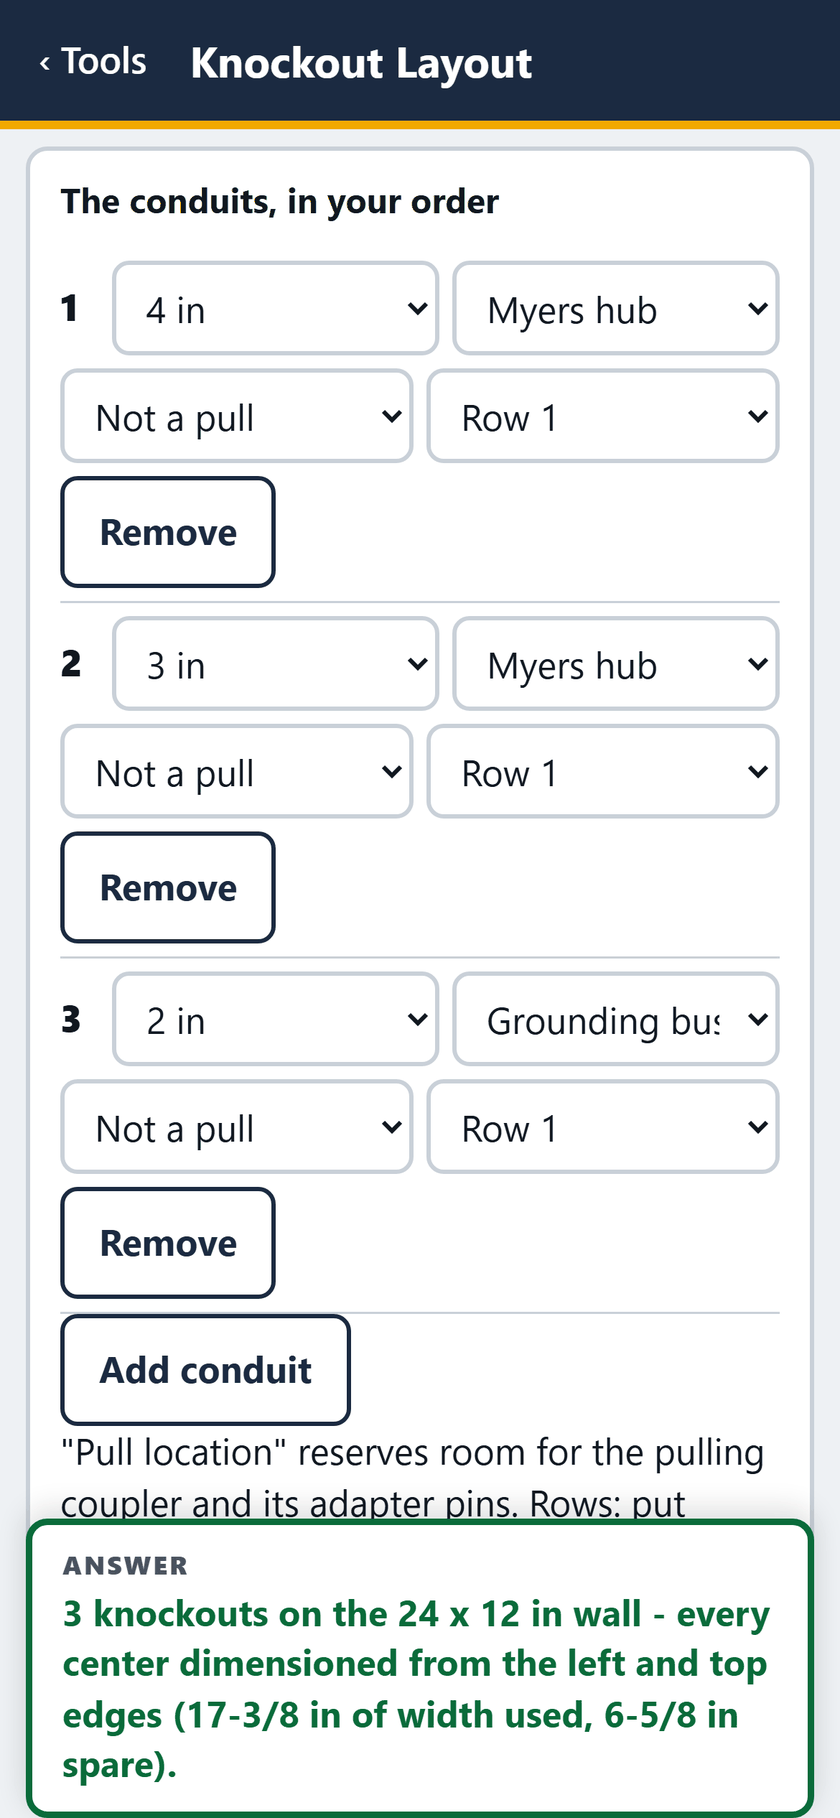Open conduit 1 Not a pull dropdown

[237, 416]
